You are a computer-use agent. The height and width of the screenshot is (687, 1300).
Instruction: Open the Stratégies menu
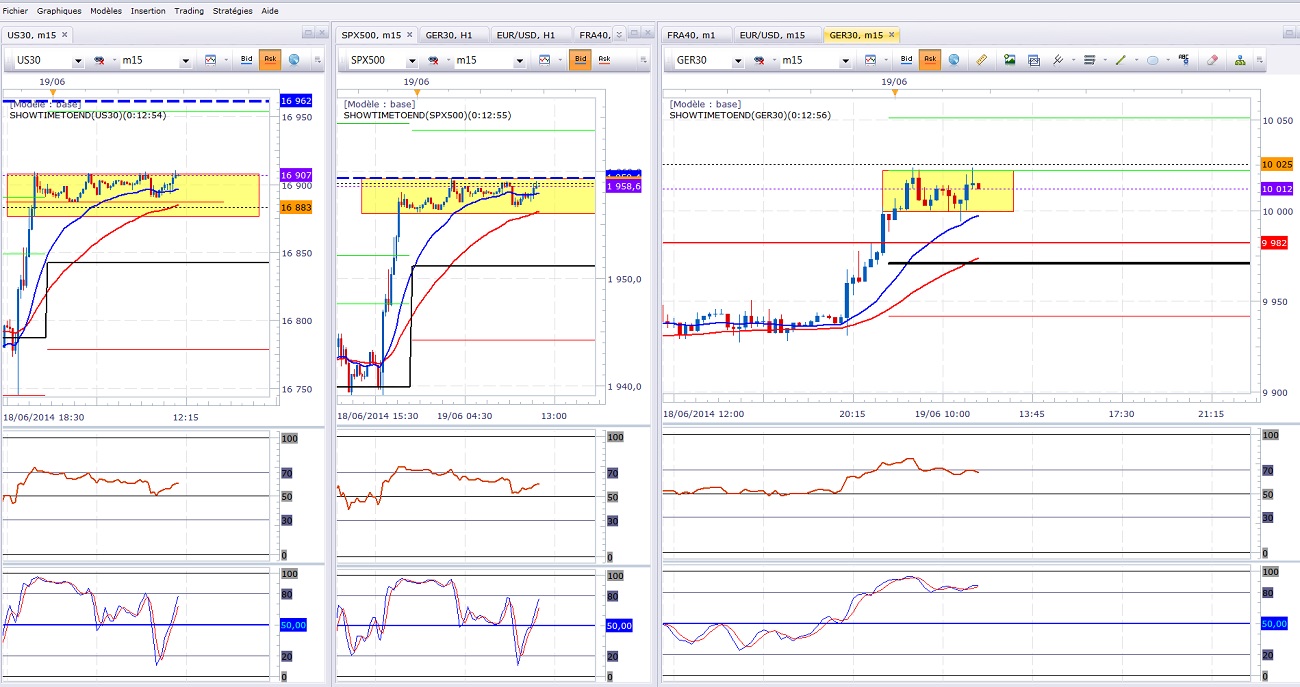click(232, 11)
